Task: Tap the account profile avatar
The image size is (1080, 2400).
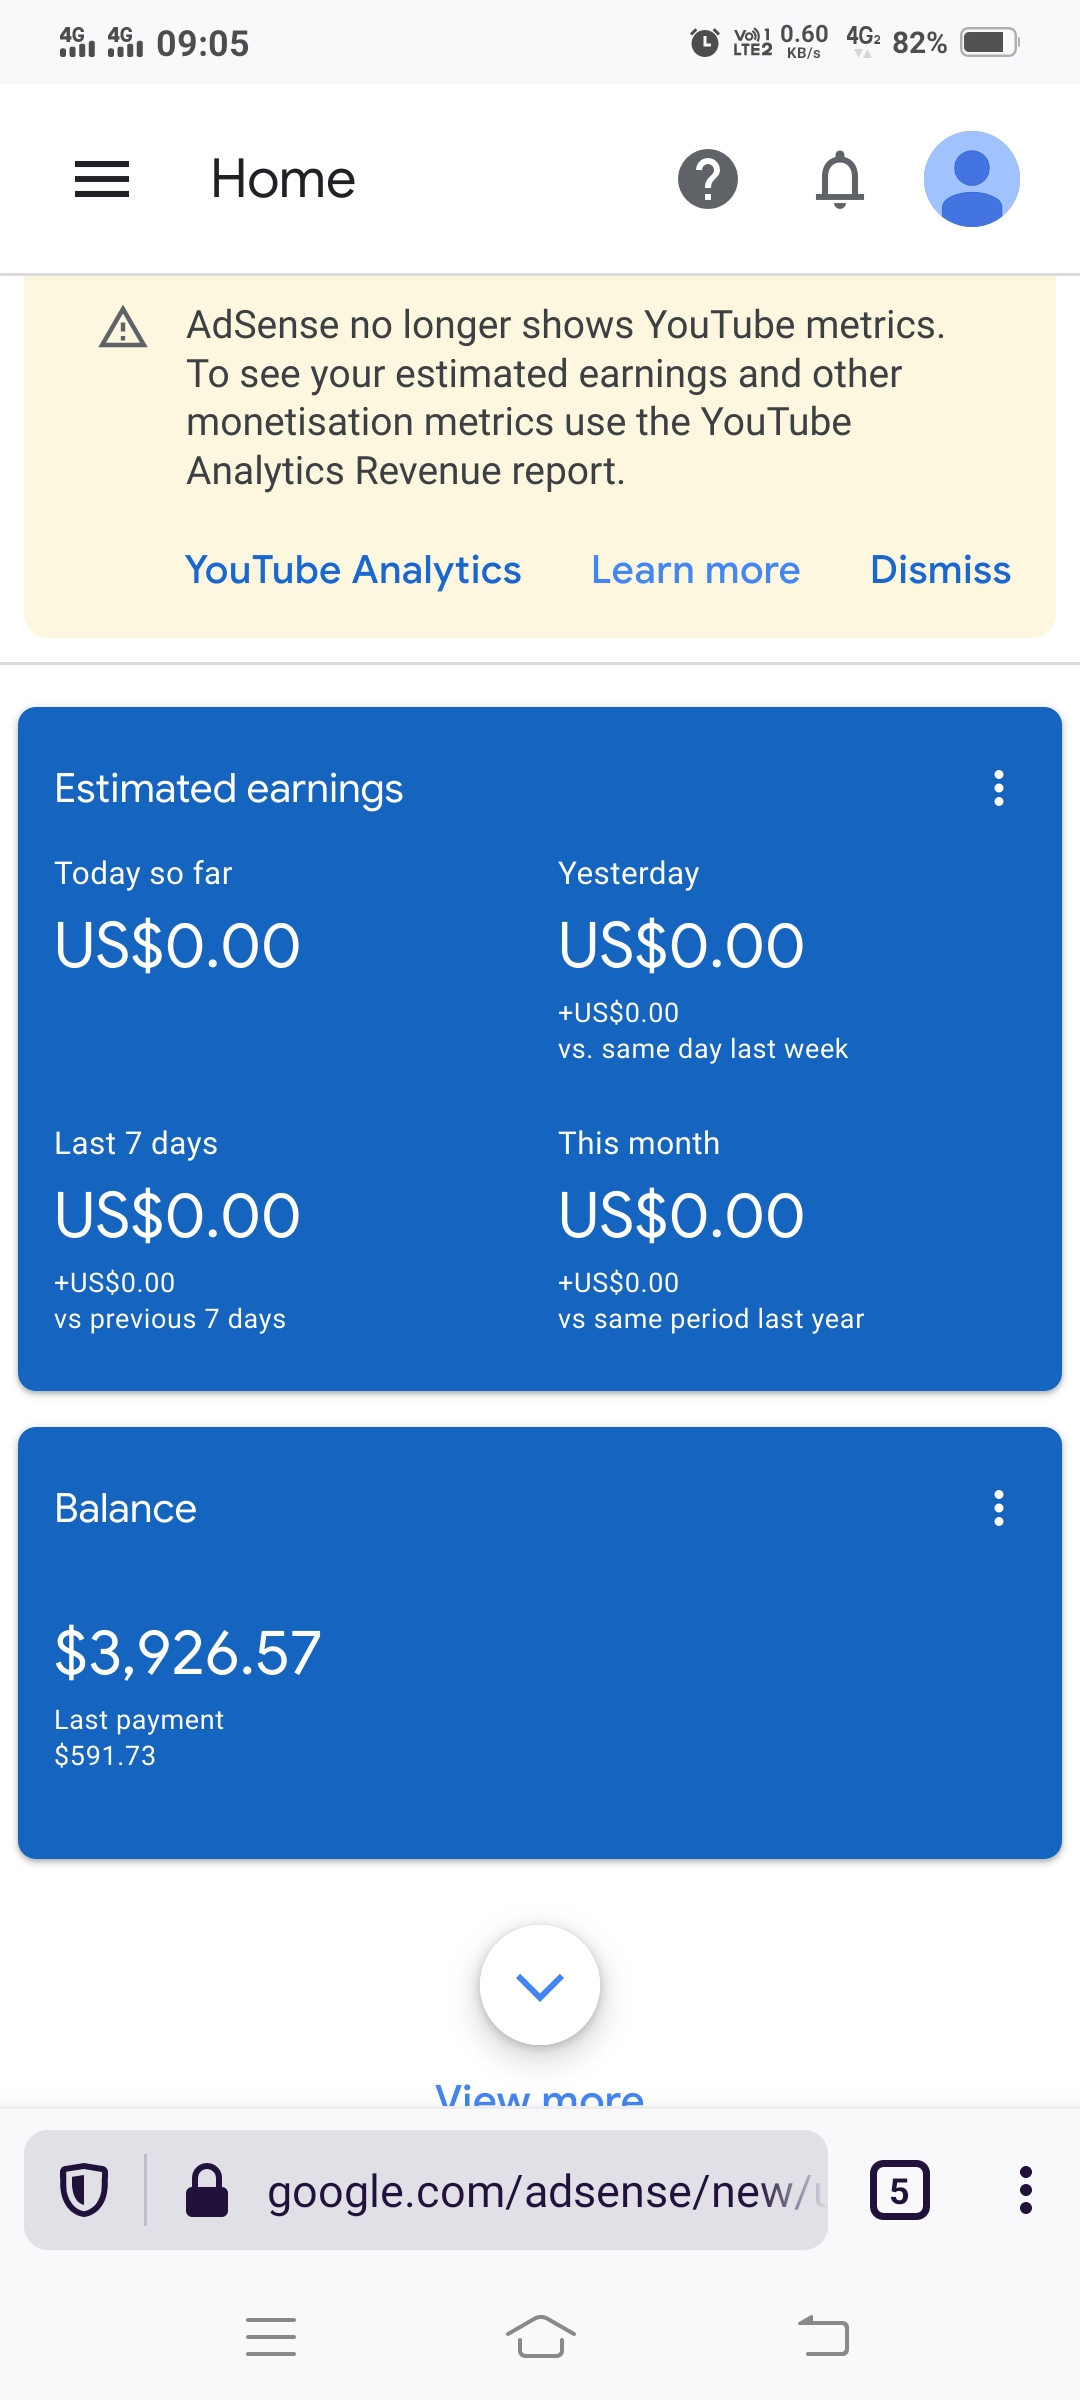Action: [971, 180]
